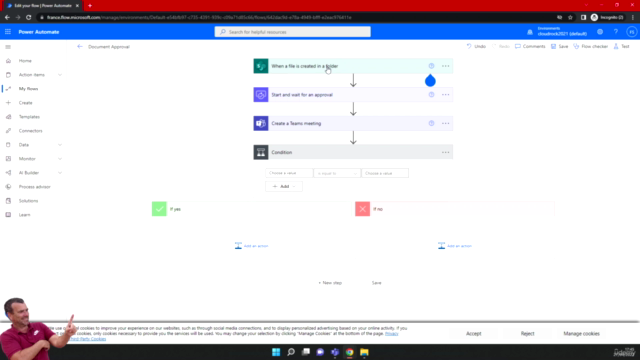Open Chrome from the taskbar
This screenshot has height=360, width=640.
(350, 352)
